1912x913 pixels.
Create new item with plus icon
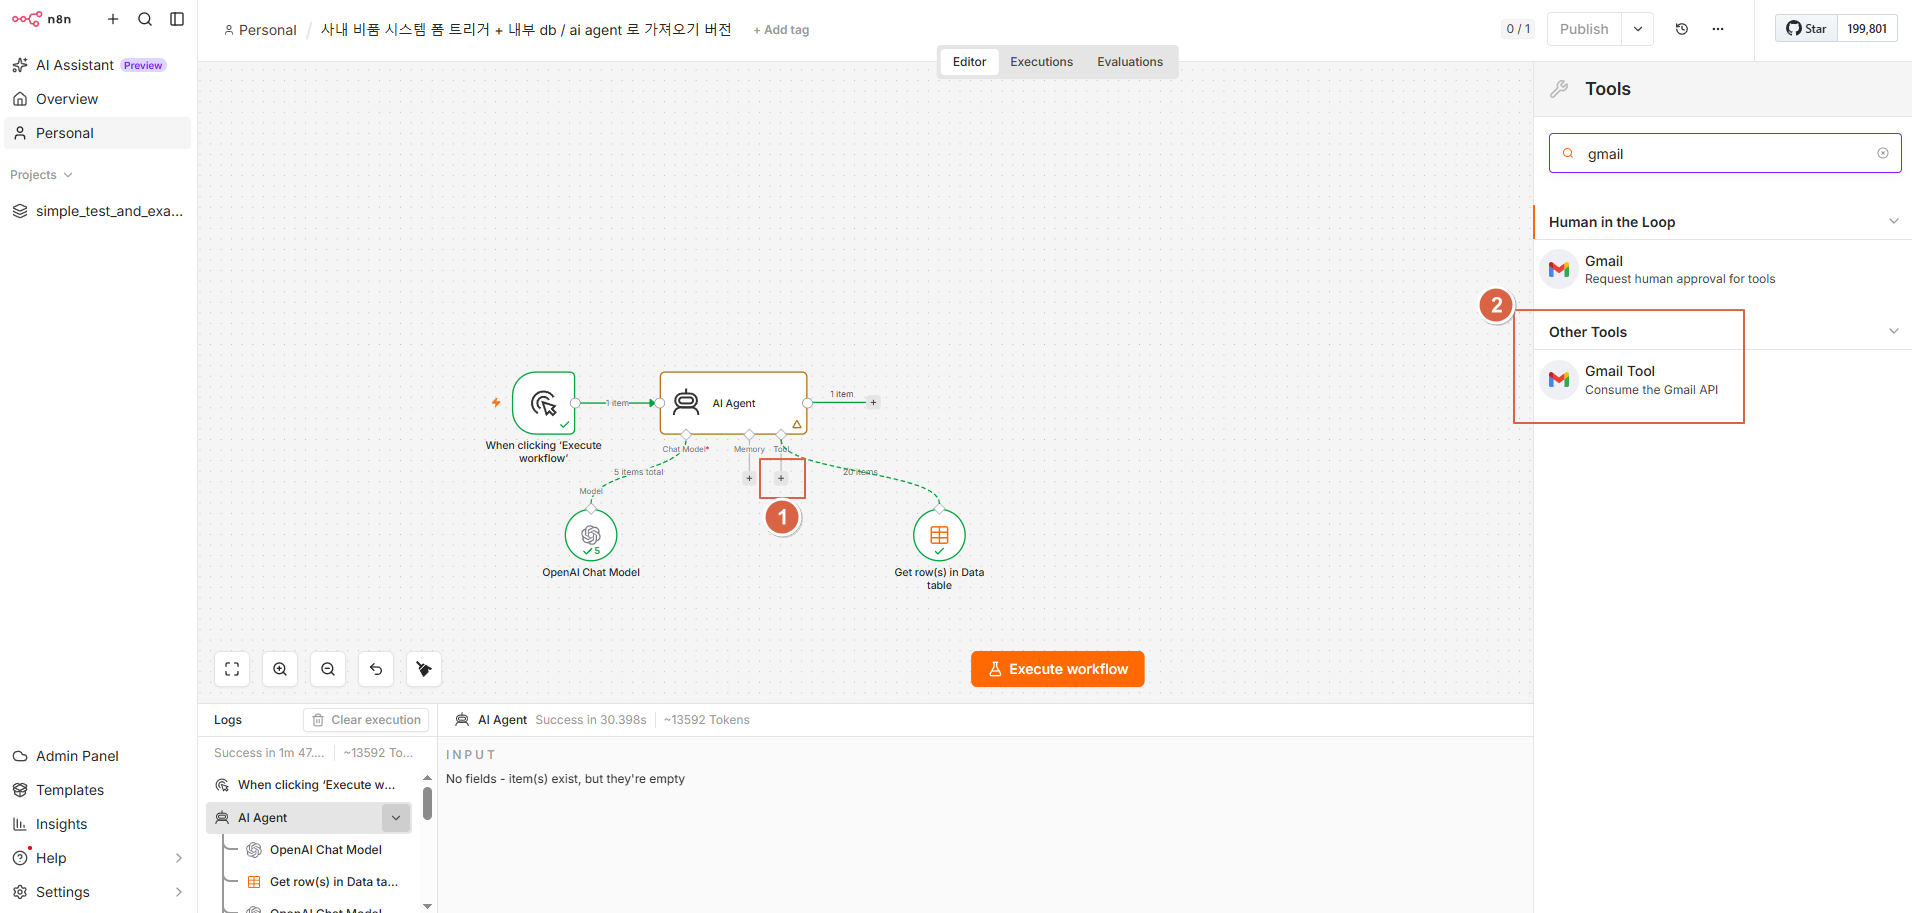click(113, 19)
